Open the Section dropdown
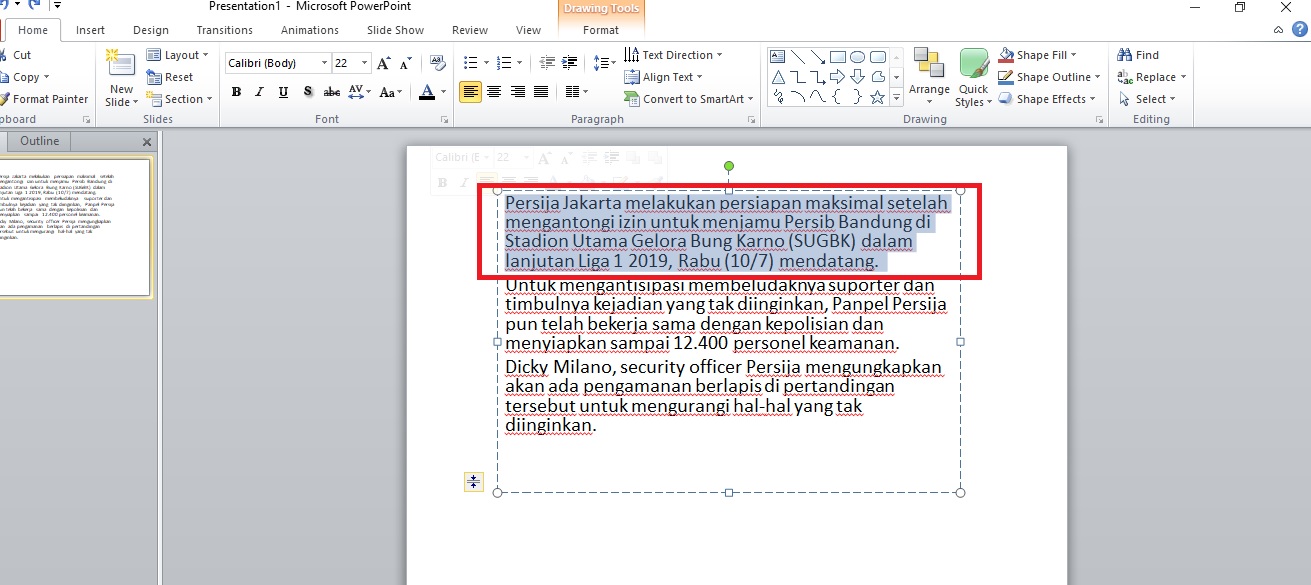 click(180, 99)
